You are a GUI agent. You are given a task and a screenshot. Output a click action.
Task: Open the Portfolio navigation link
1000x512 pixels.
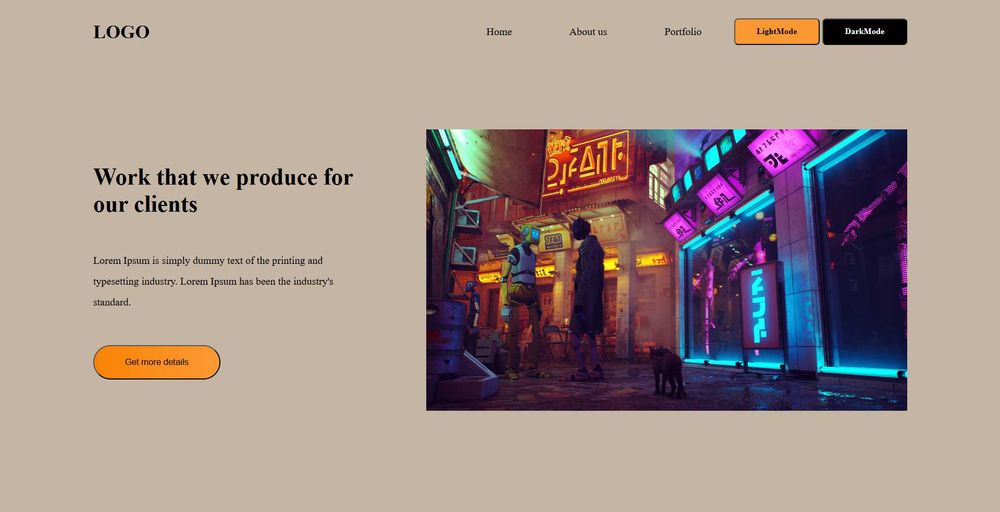[682, 32]
